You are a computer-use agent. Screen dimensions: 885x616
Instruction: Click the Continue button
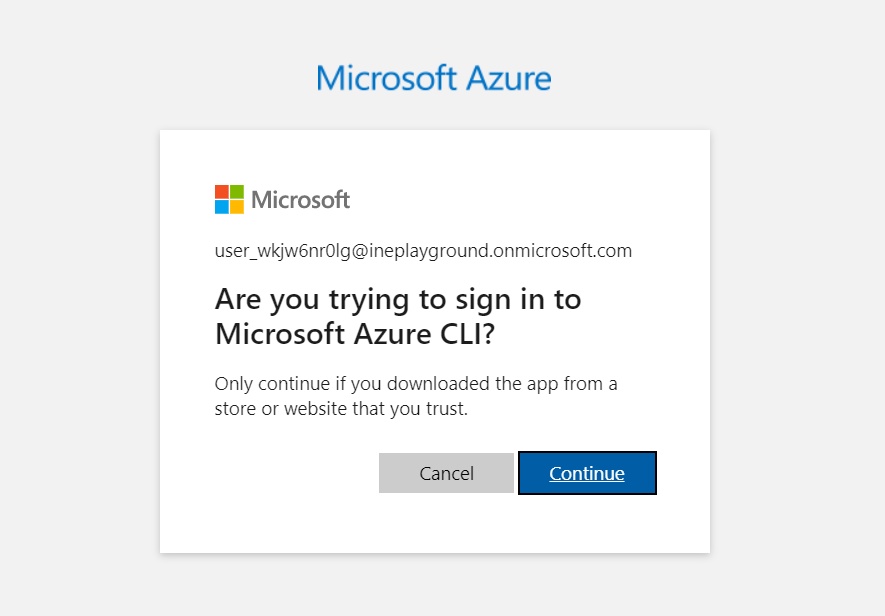tap(587, 473)
